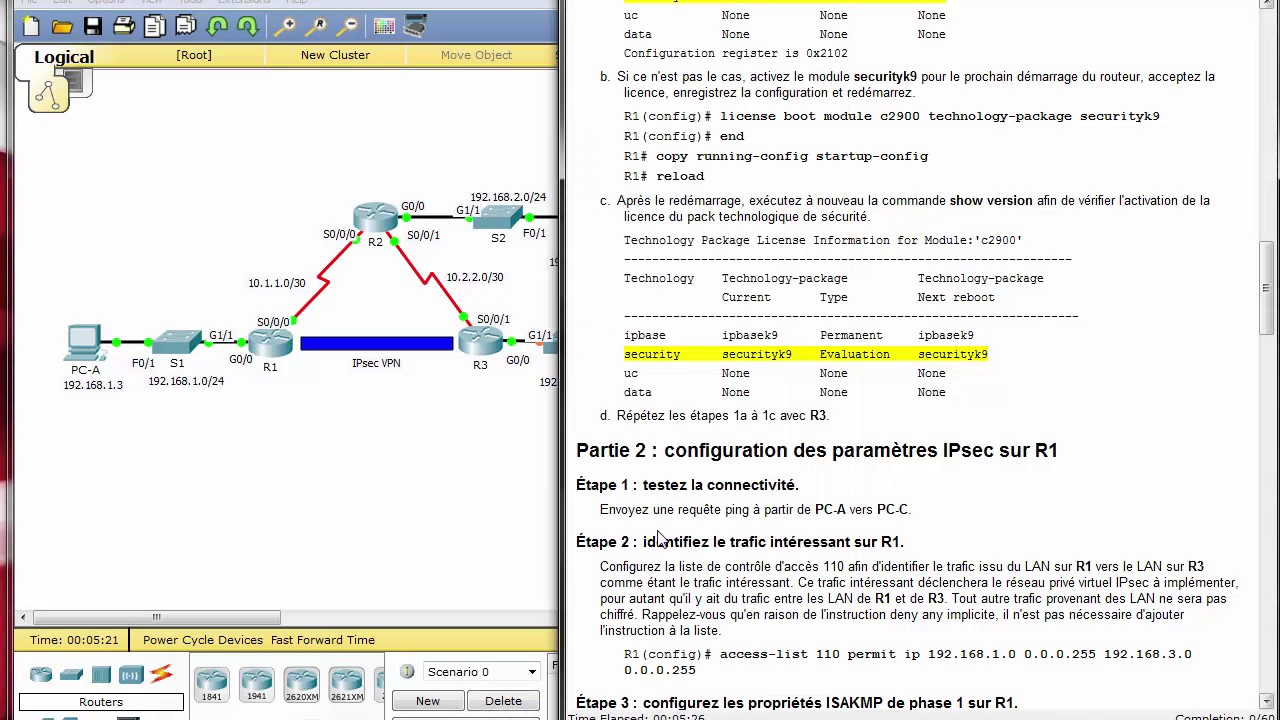Open the drawing palette icon
Viewport: 1280px width, 720px height.
coord(384,27)
